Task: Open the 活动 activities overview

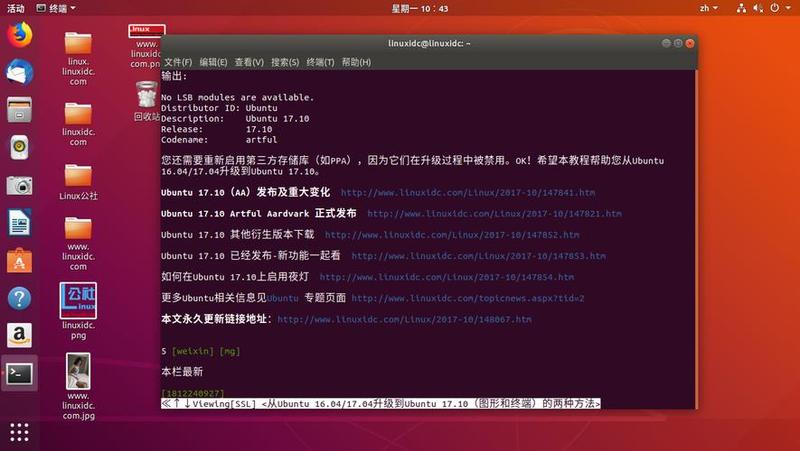Action: click(x=15, y=8)
